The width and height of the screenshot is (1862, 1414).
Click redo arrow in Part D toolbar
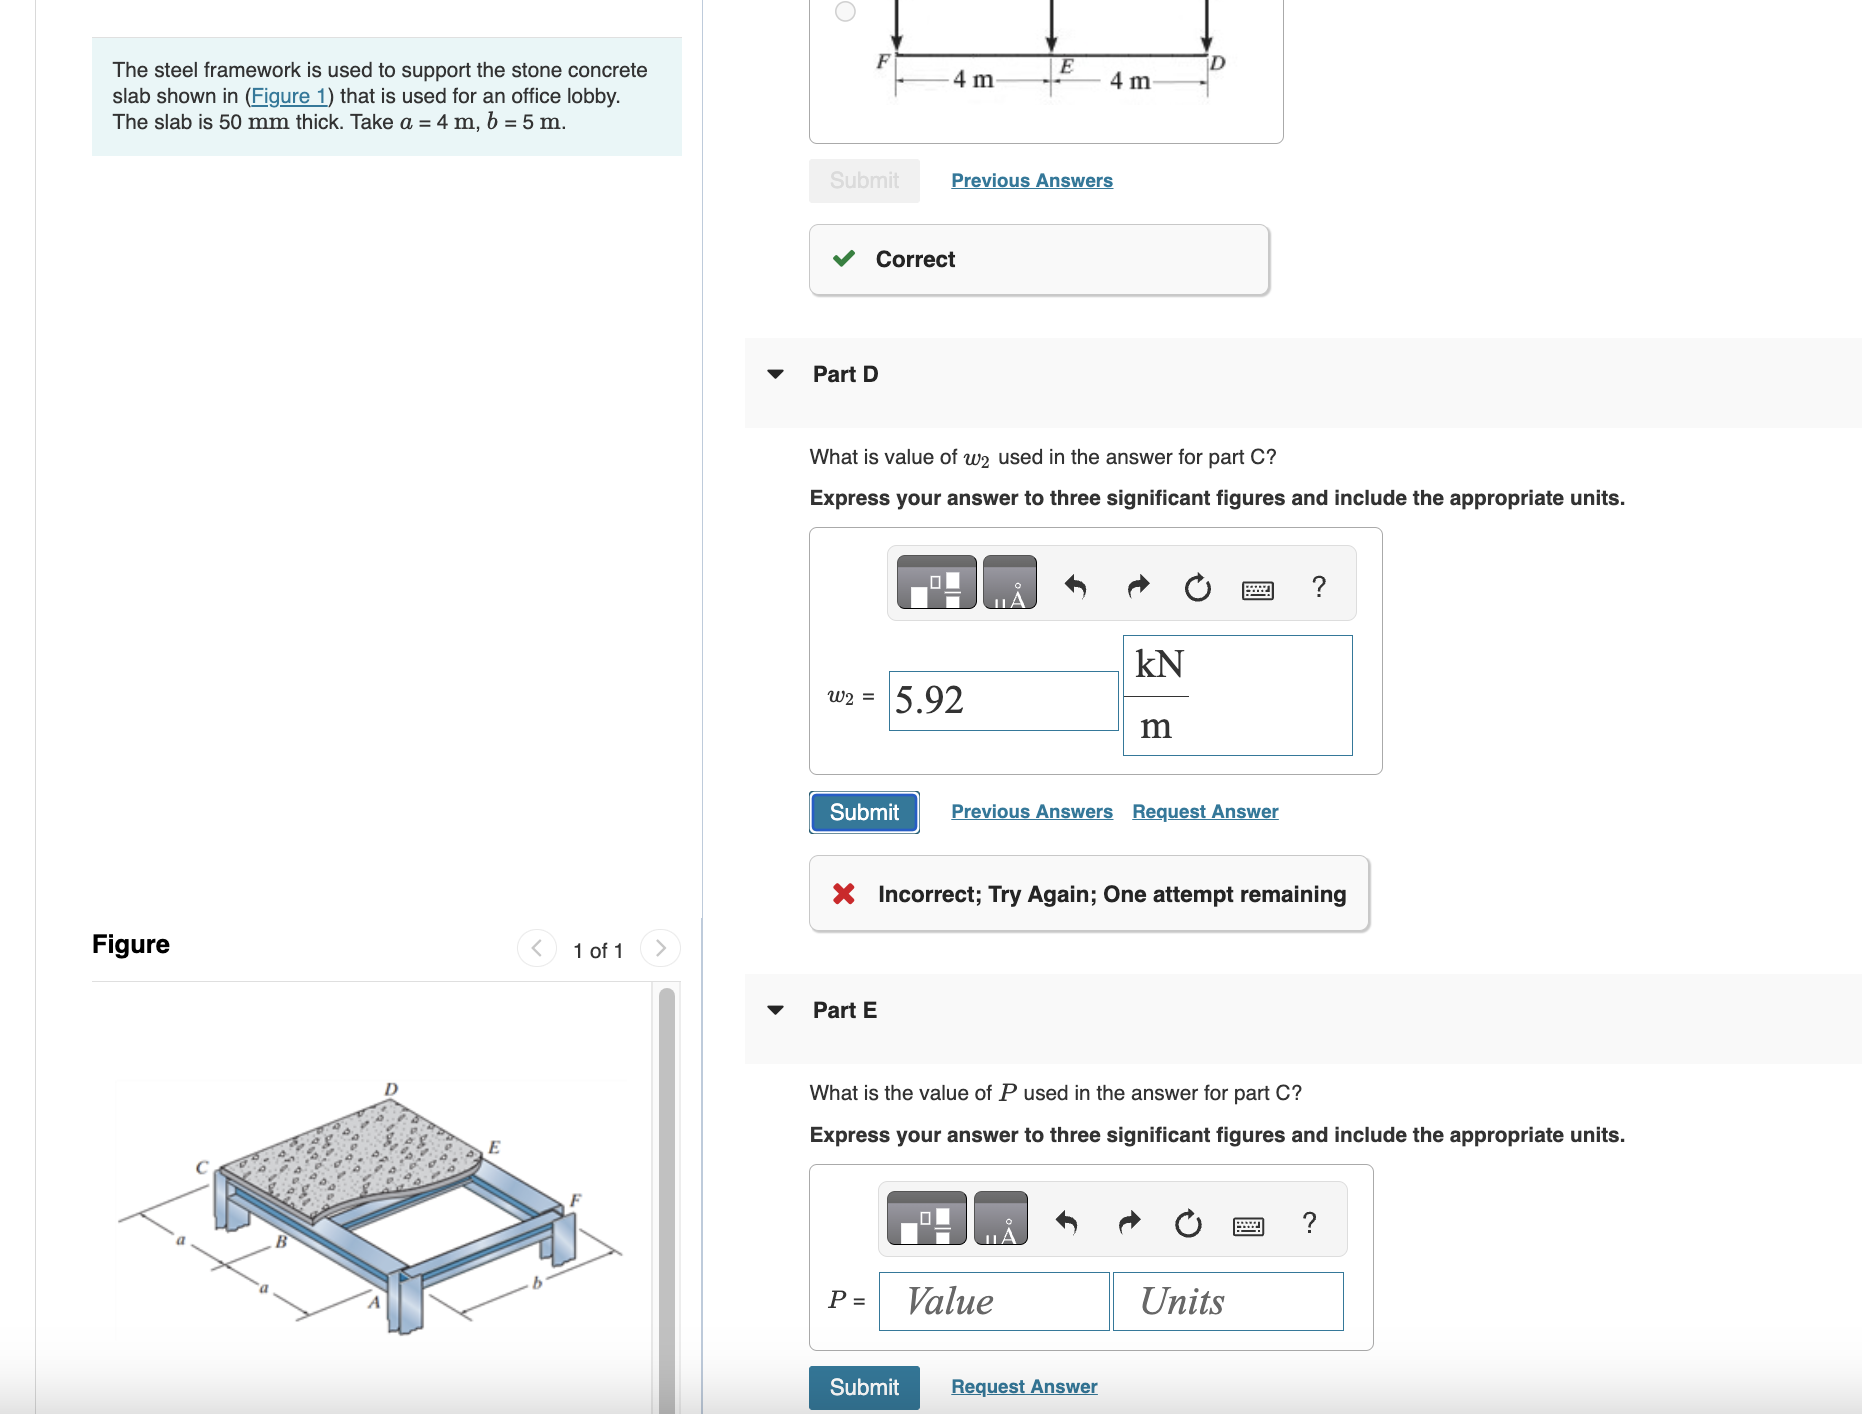click(1138, 586)
